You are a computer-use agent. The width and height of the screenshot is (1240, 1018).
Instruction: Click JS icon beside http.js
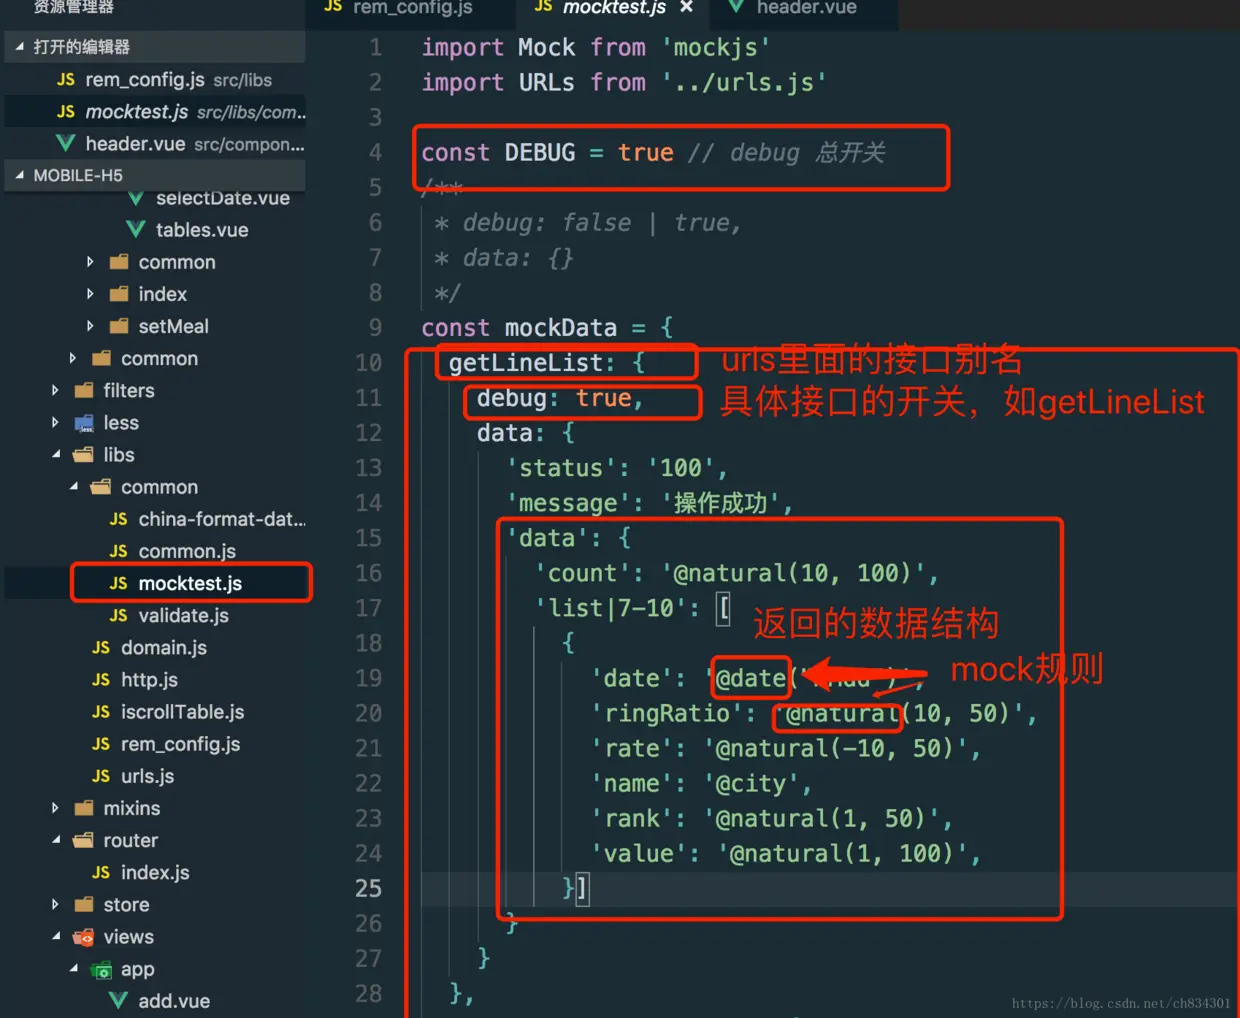click(x=101, y=680)
